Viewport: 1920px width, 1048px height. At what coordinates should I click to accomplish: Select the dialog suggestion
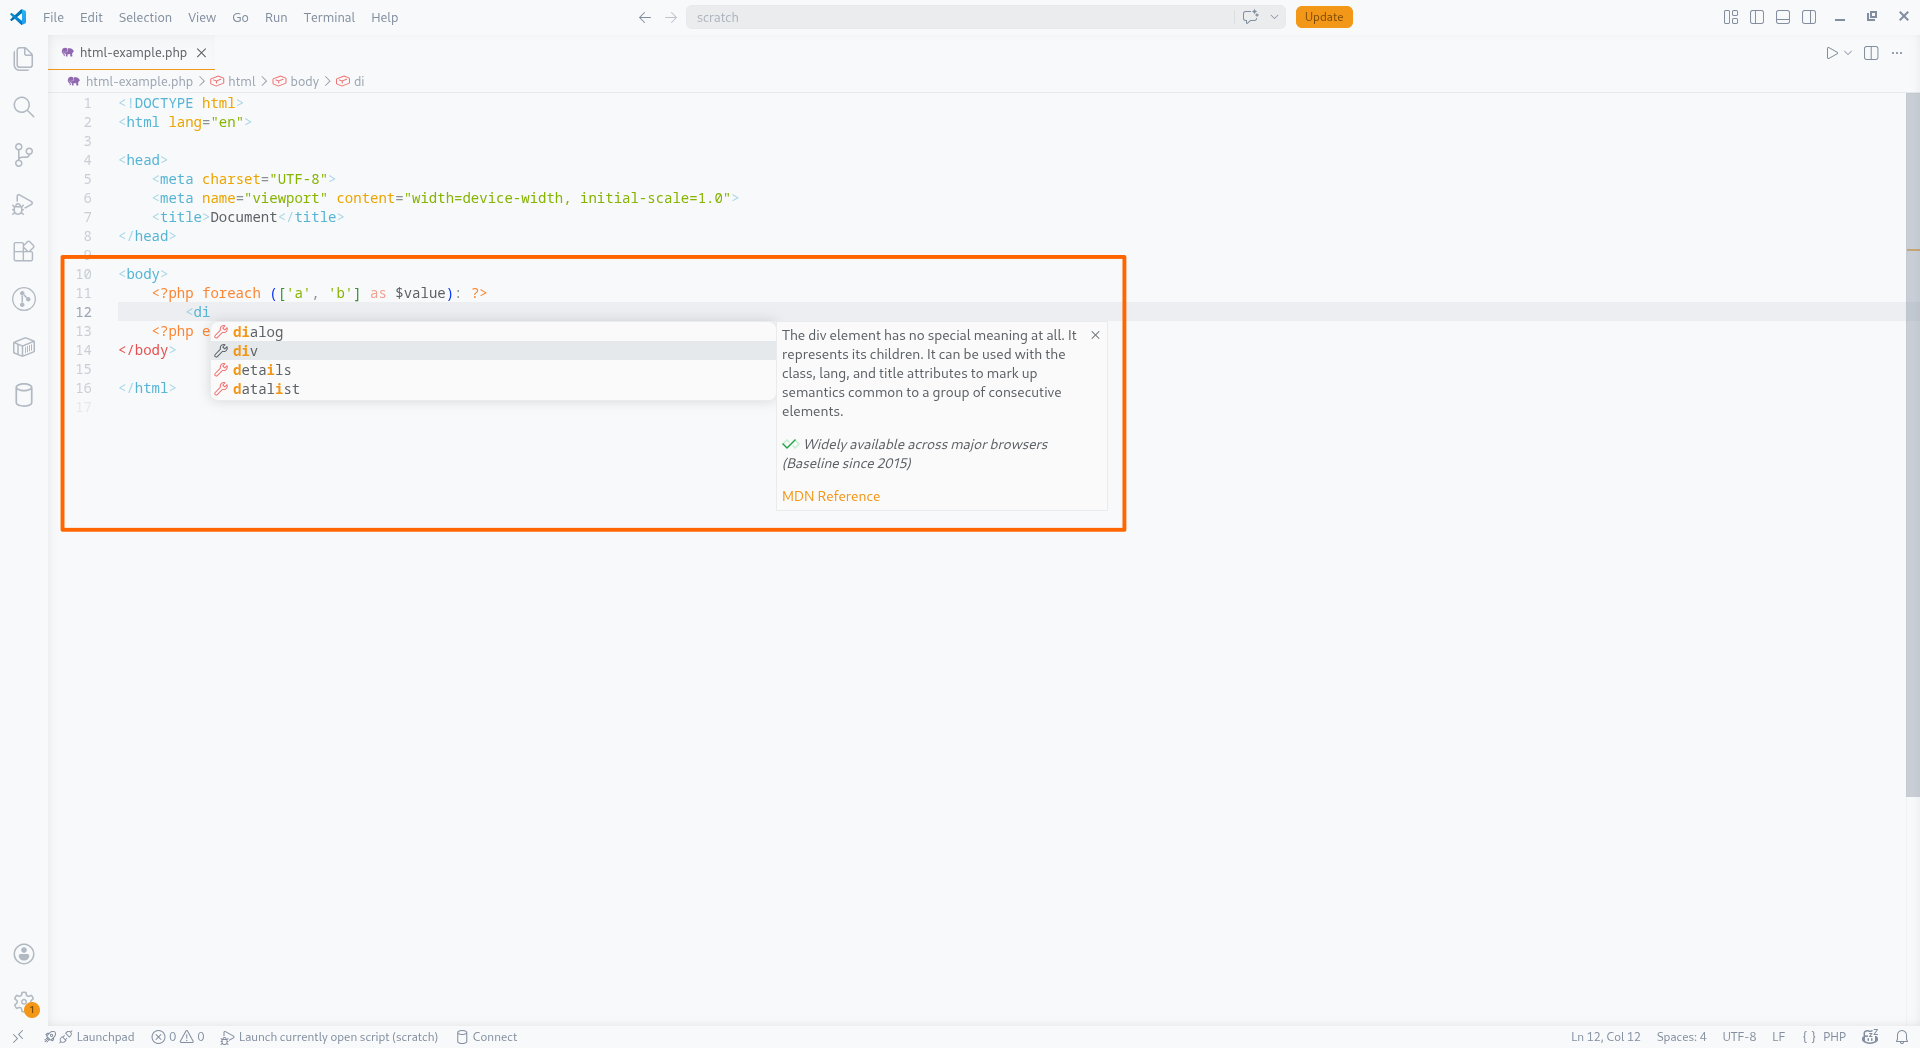[x=493, y=332]
